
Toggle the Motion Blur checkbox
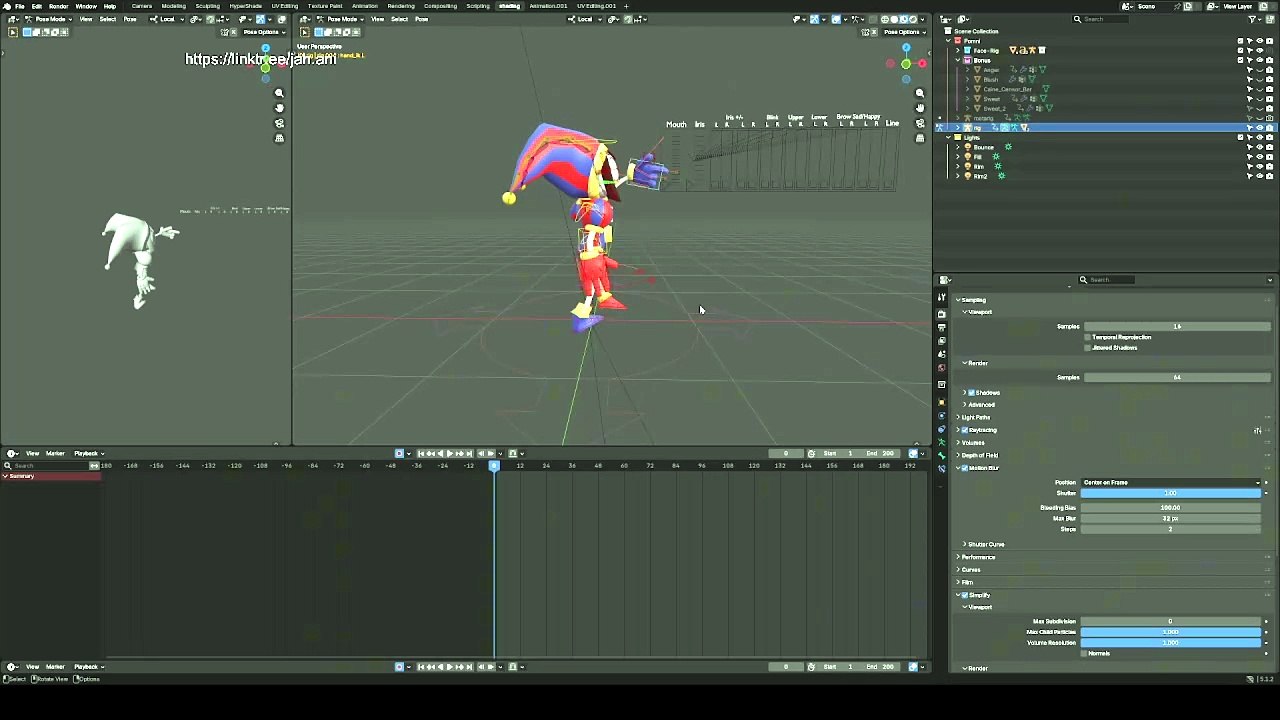click(x=965, y=468)
